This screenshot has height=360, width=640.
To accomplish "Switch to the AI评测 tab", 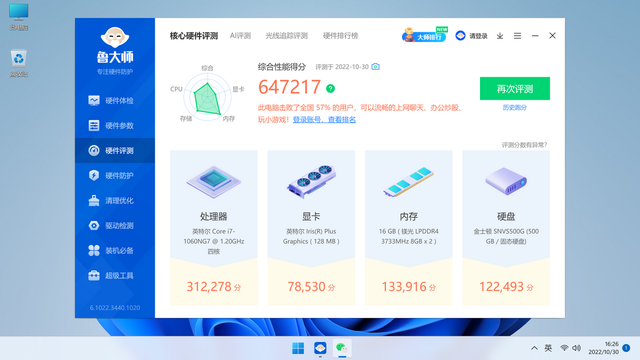I will tap(240, 36).
